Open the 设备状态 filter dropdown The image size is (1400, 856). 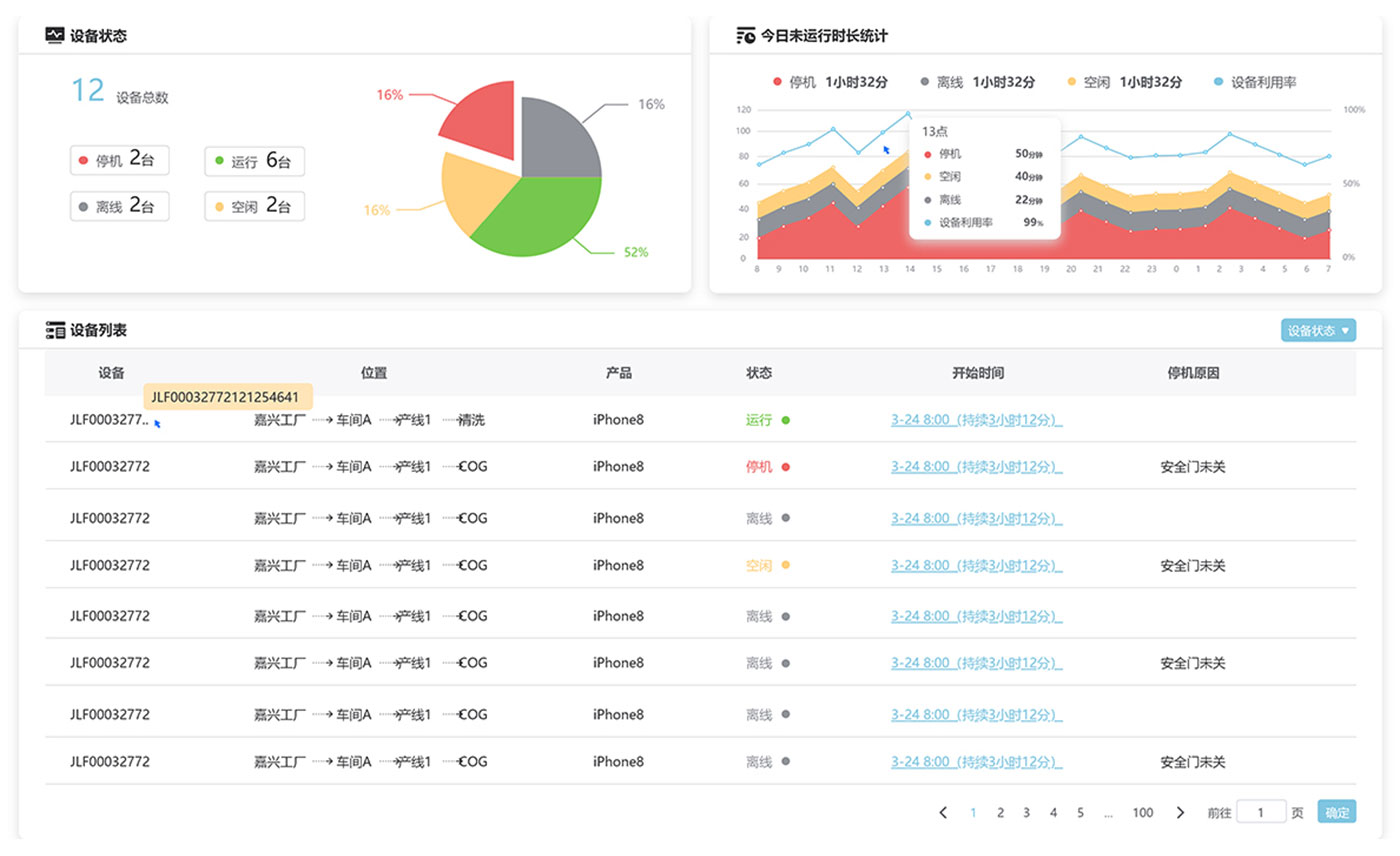pos(1318,330)
